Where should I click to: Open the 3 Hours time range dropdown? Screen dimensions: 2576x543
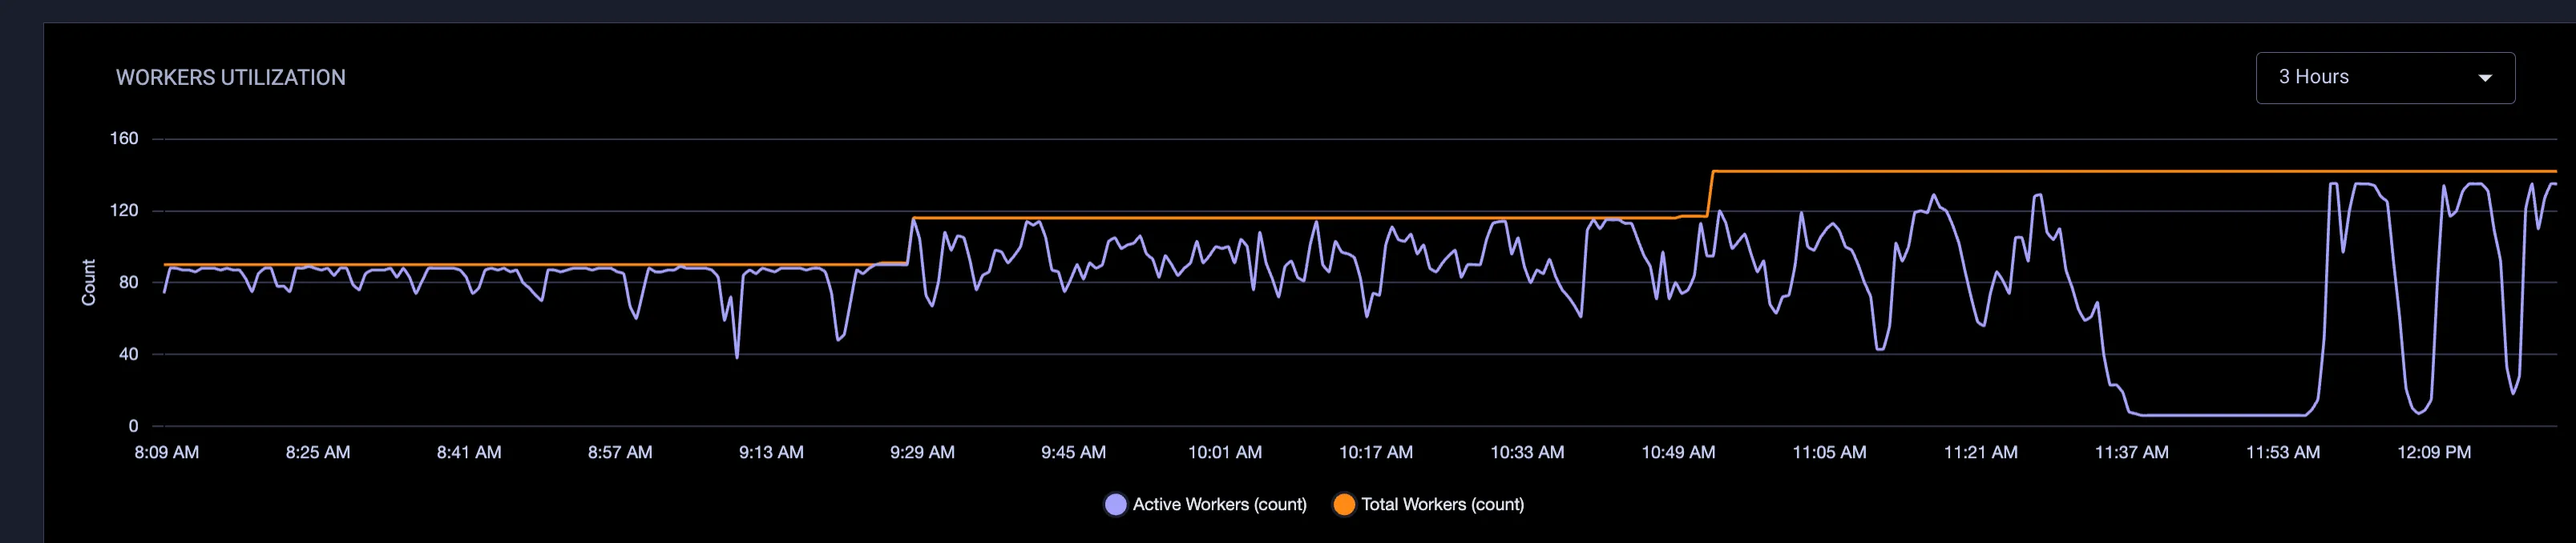pos(2385,78)
